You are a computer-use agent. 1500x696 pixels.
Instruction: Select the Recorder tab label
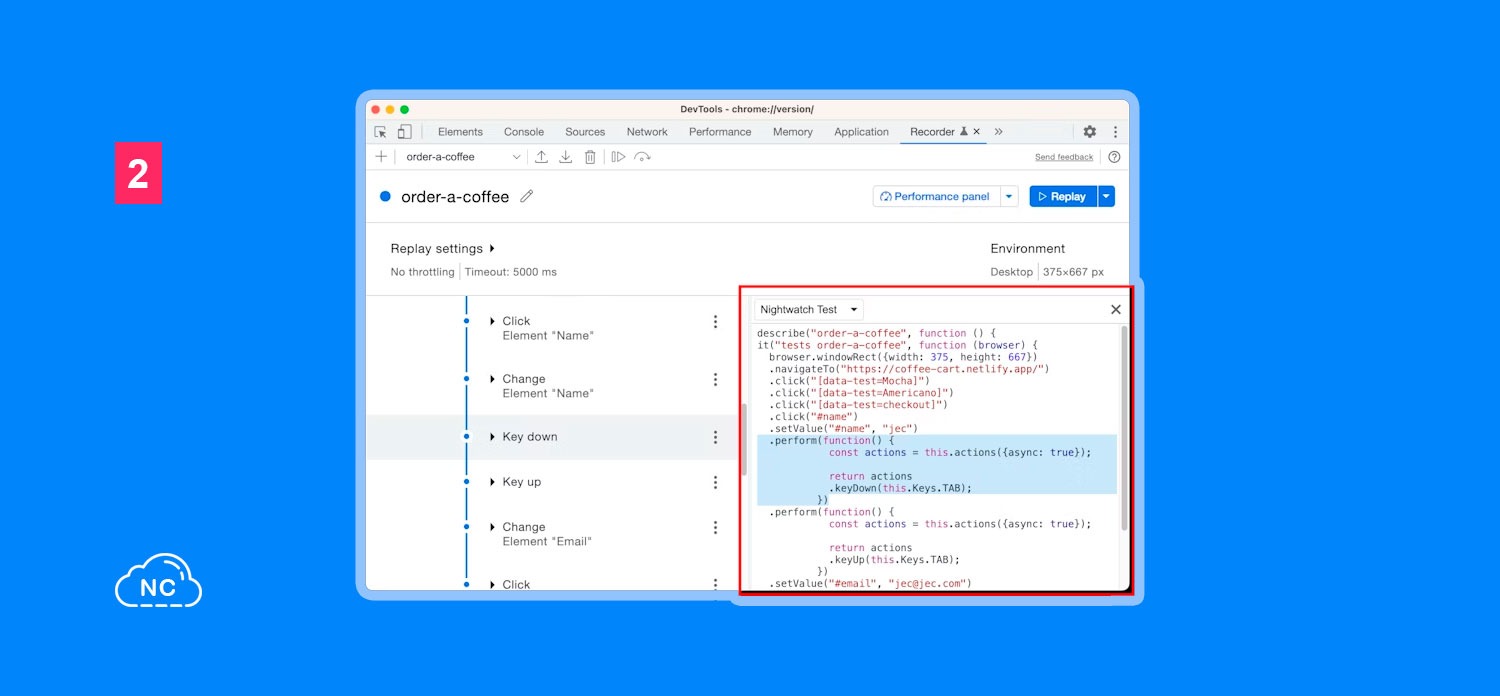coord(932,132)
